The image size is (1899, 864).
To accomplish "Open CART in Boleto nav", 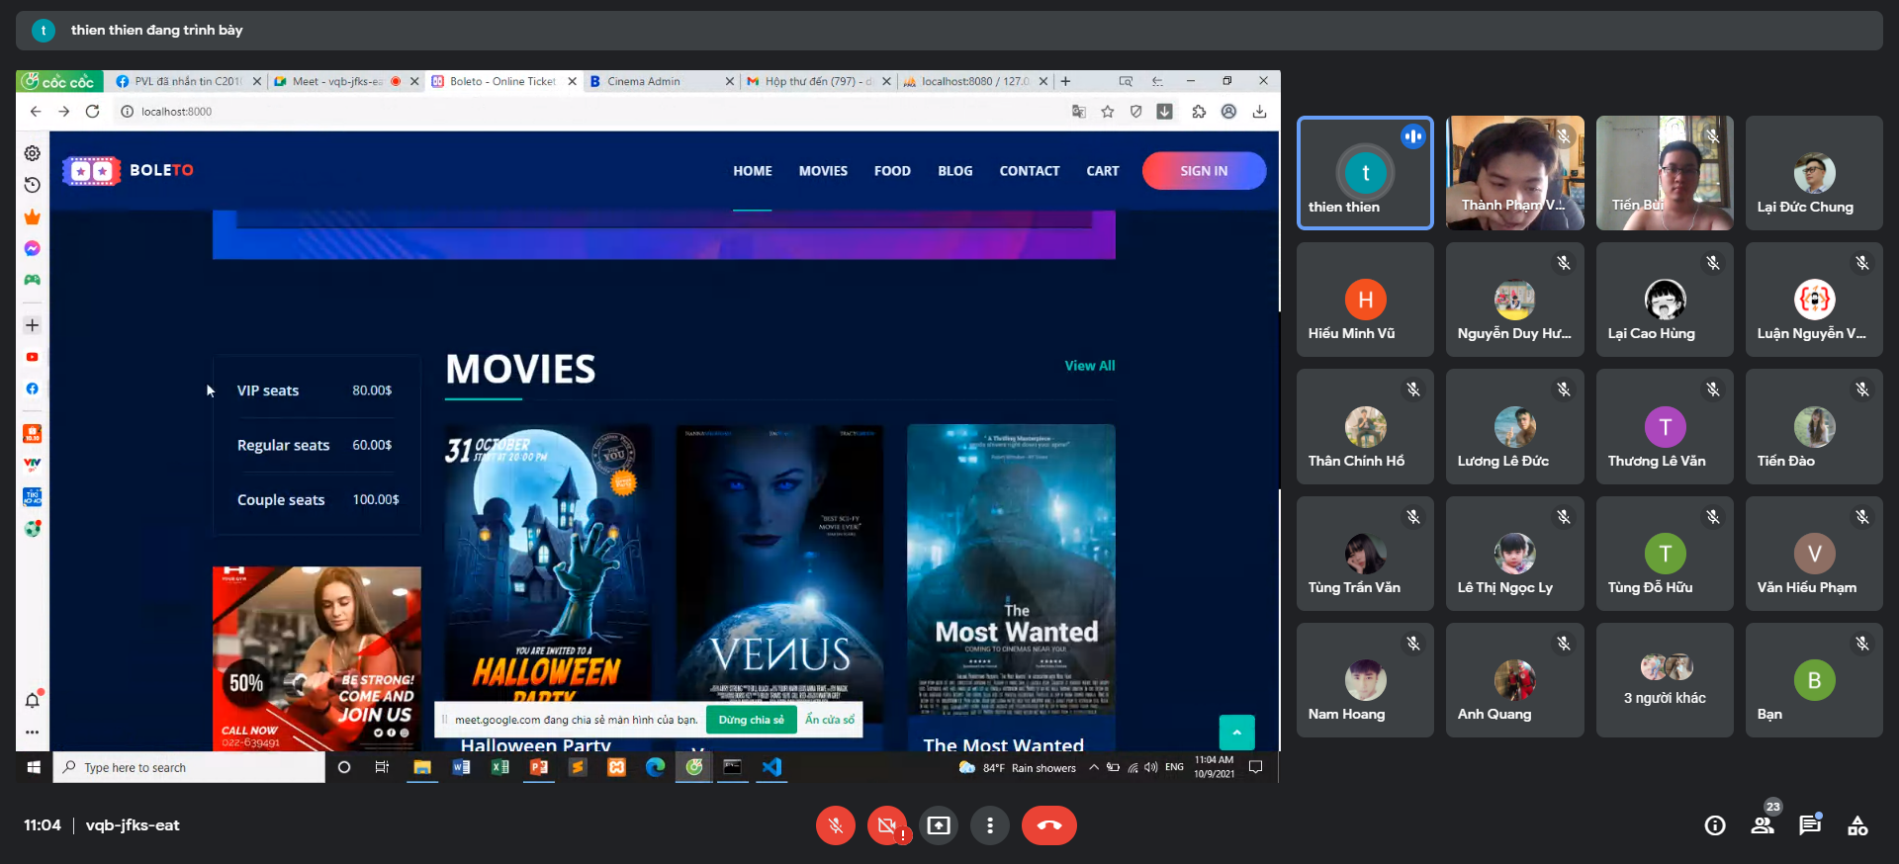I will point(1103,171).
